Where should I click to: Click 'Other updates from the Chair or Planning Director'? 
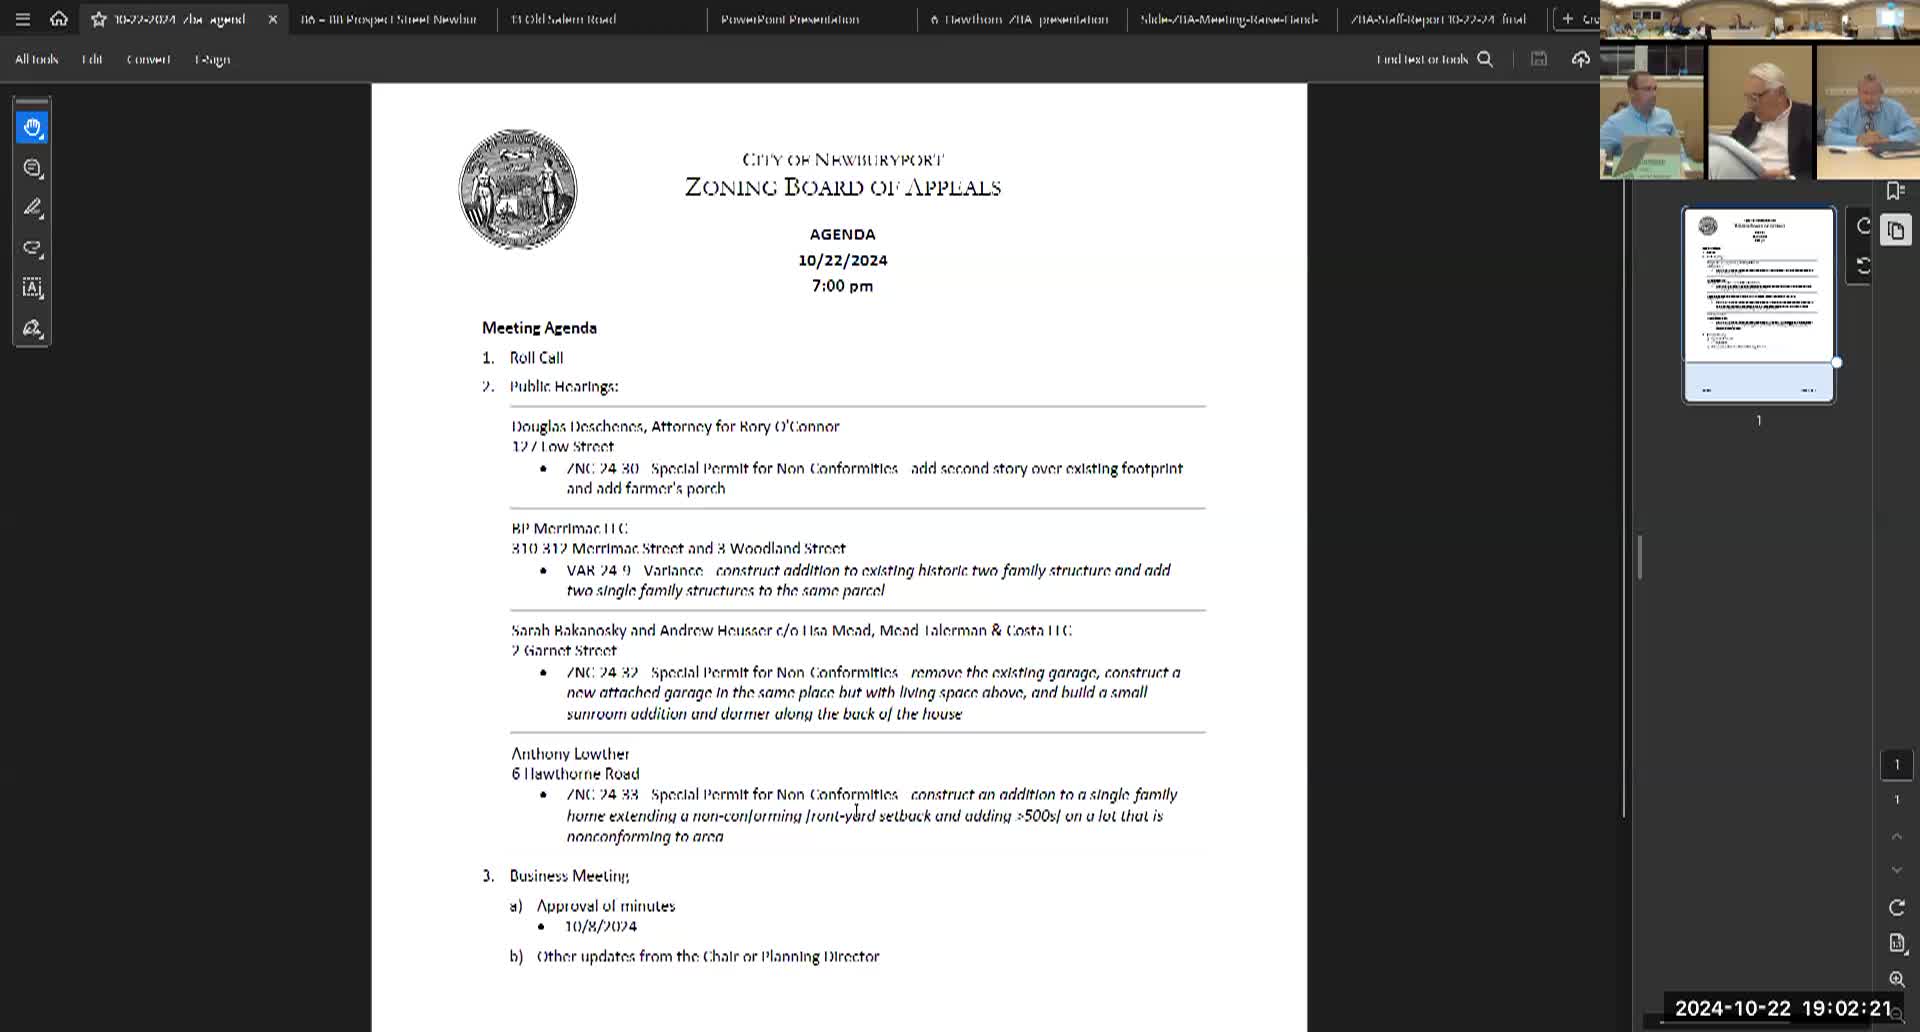(708, 956)
